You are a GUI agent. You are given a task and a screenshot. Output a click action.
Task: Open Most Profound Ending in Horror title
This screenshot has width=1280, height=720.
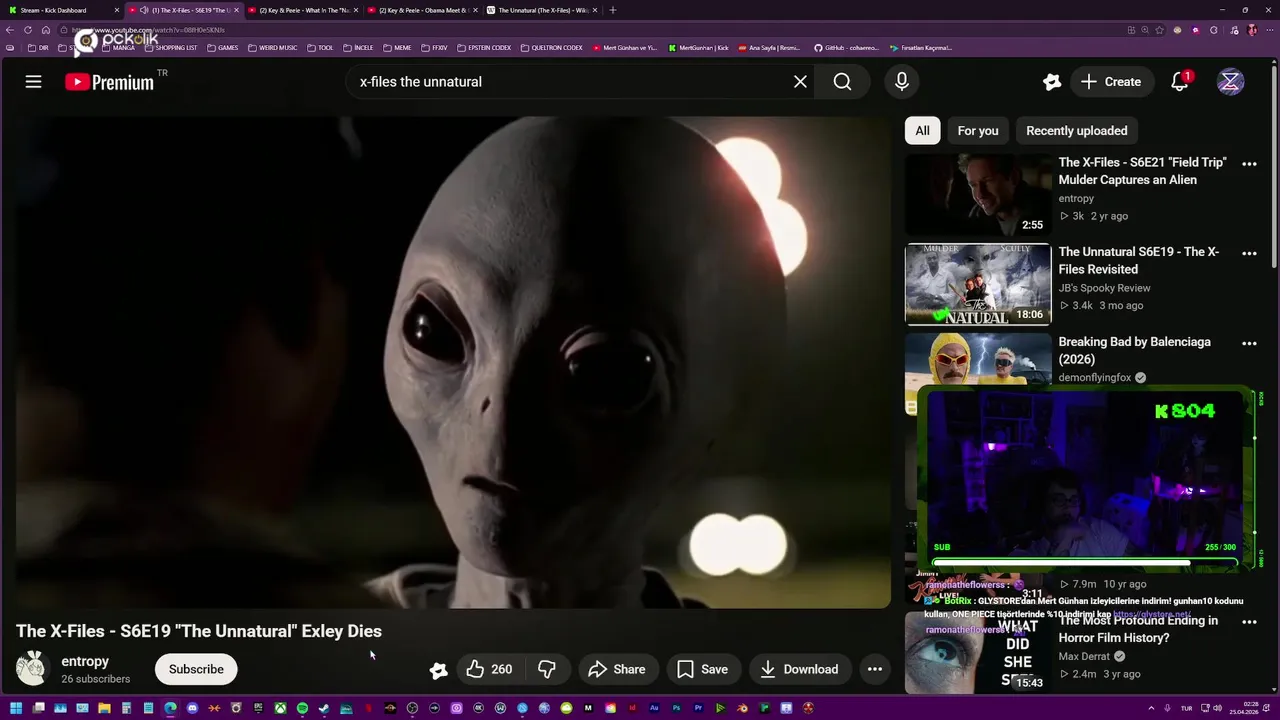pos(1138,629)
